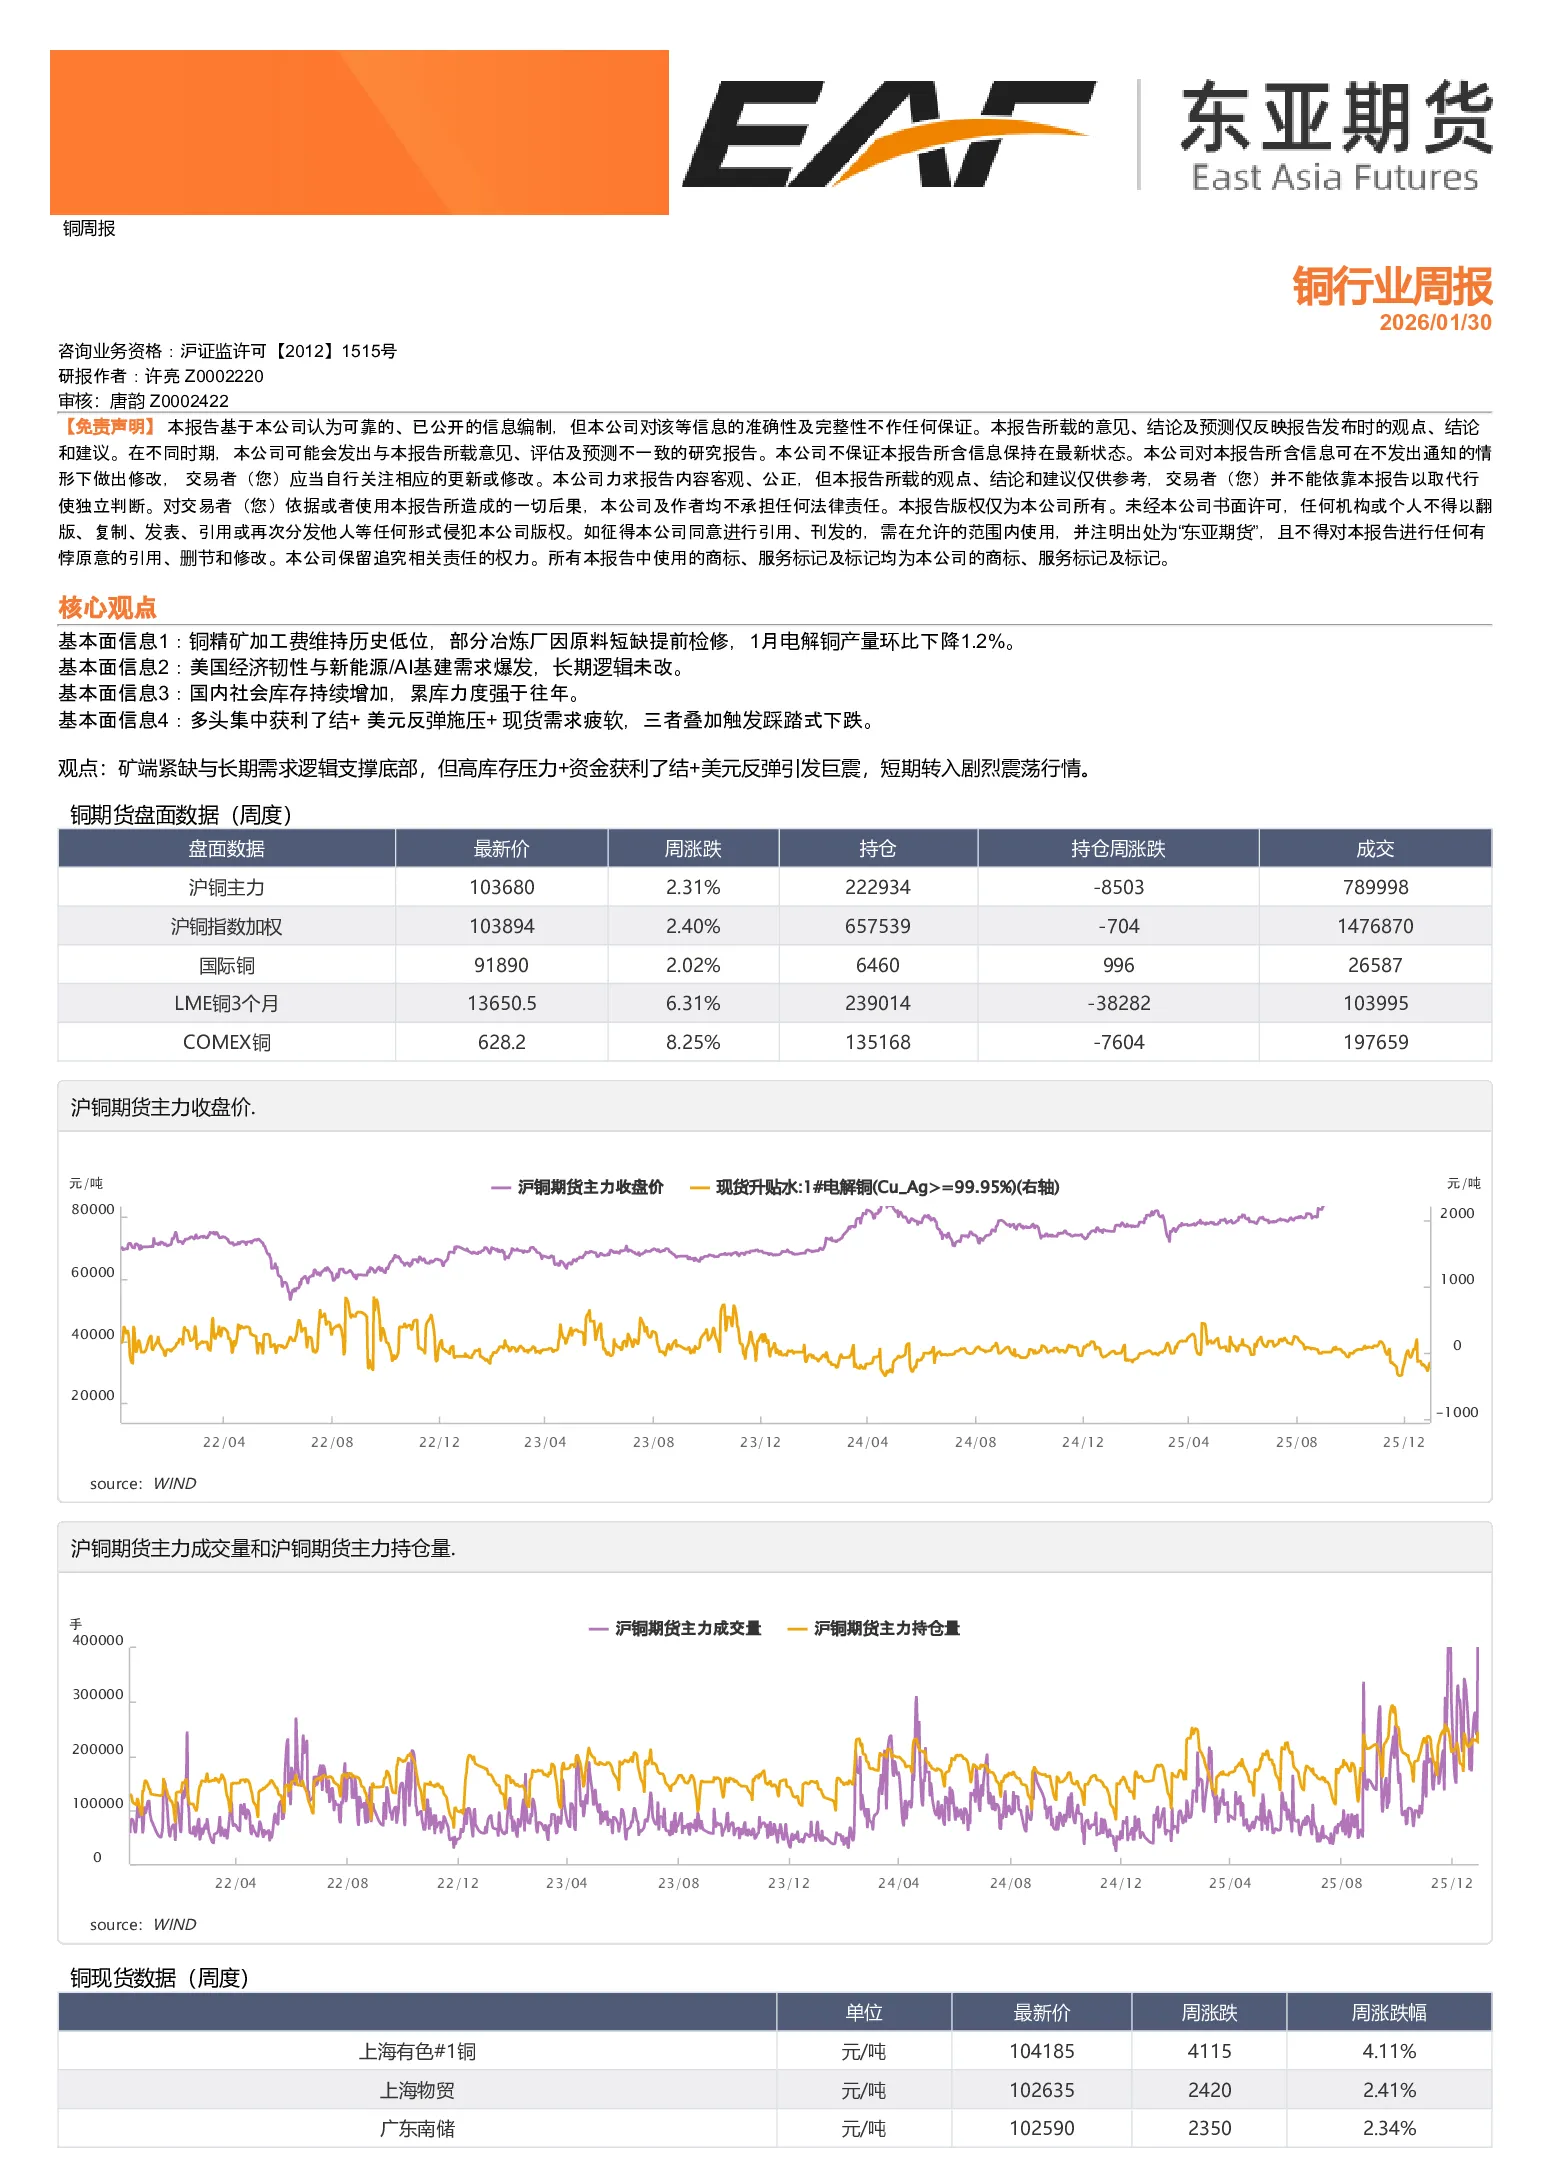Image resolution: width=1550 pixels, height=2172 pixels.
Task: Click 沪铜主力 latest price 103680
Action: 501,887
